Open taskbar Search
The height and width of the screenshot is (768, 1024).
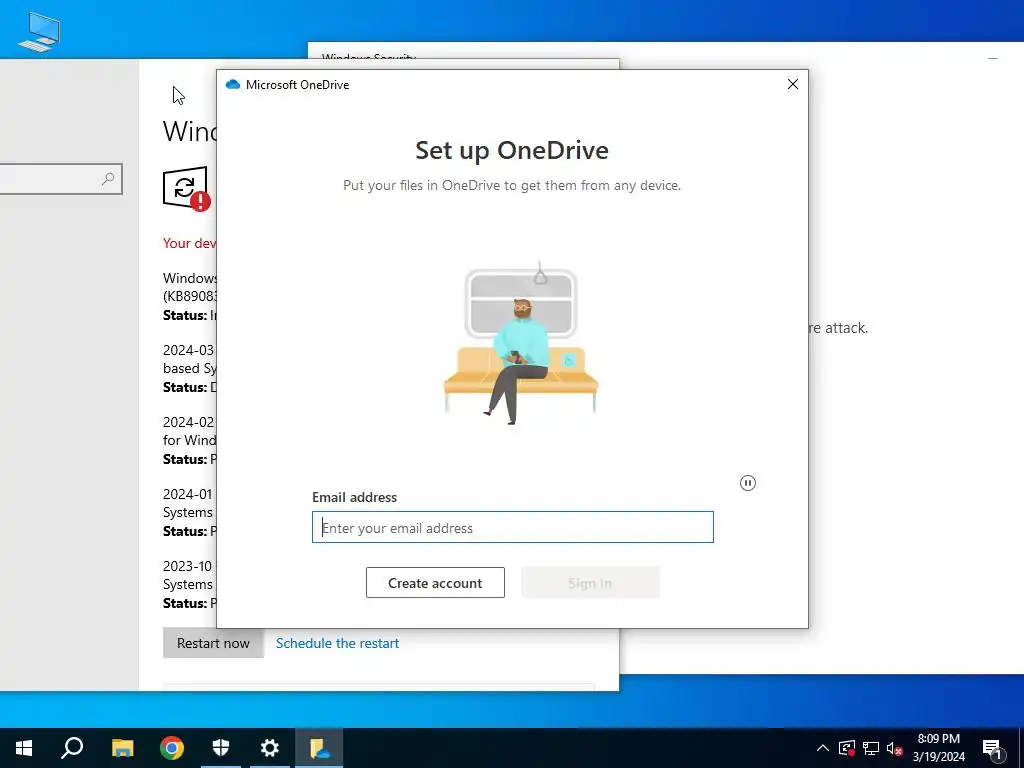tap(72, 748)
